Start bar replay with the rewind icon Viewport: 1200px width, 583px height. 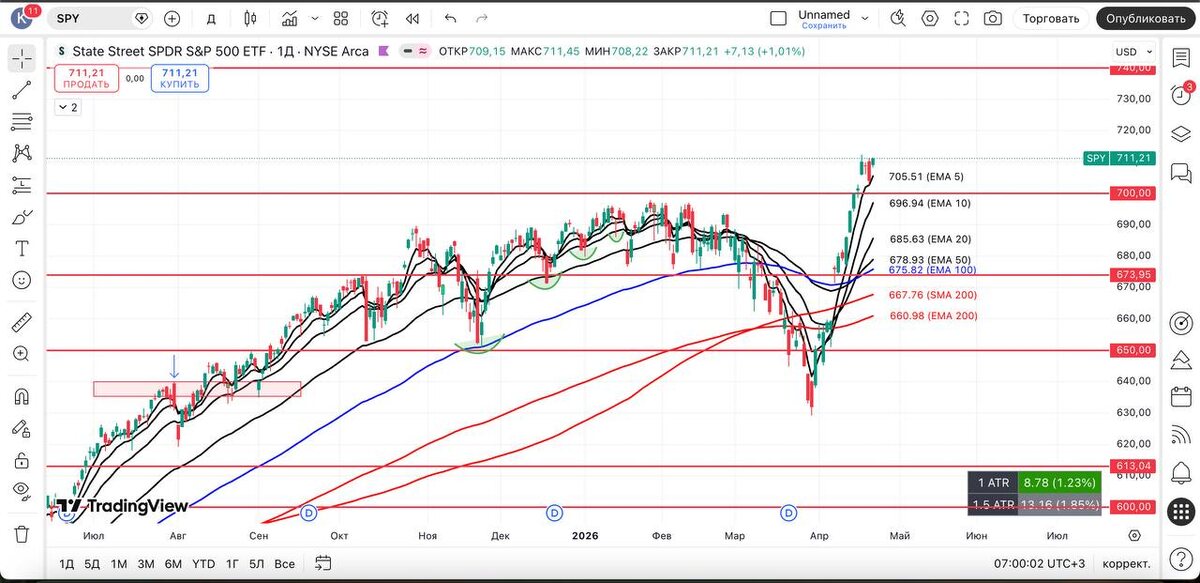[x=412, y=18]
